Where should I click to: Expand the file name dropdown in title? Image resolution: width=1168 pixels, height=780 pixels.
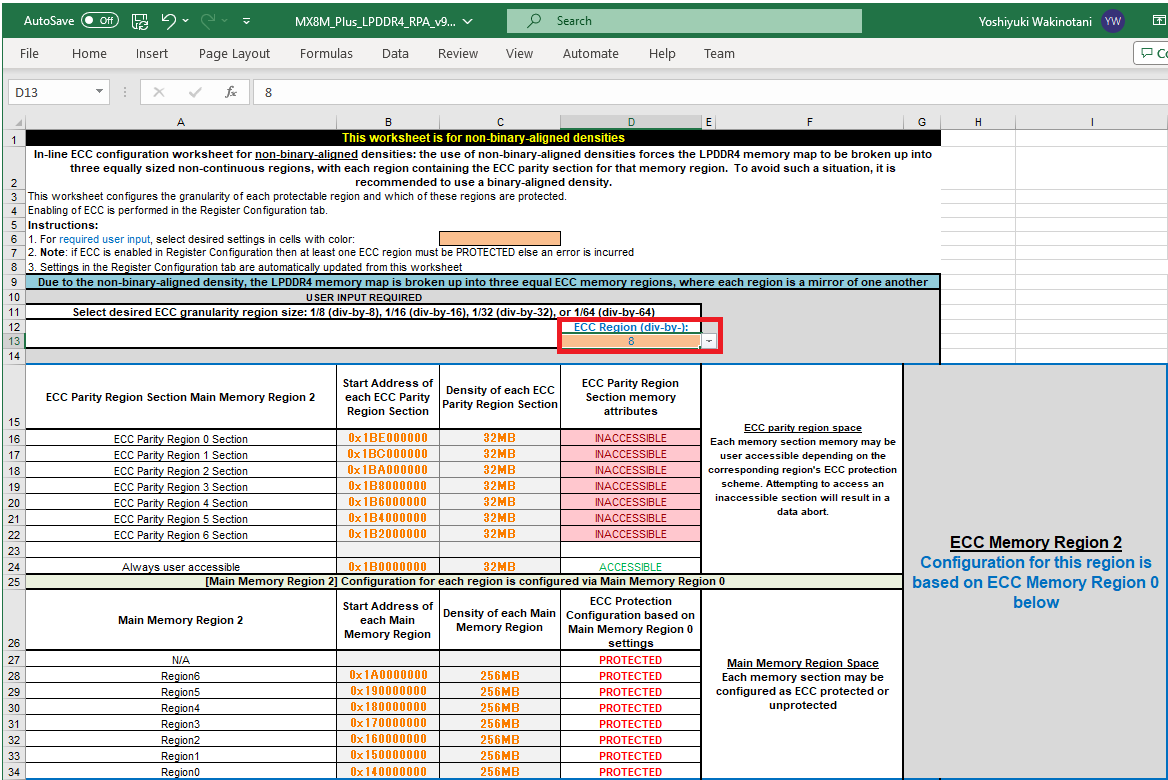(x=468, y=22)
